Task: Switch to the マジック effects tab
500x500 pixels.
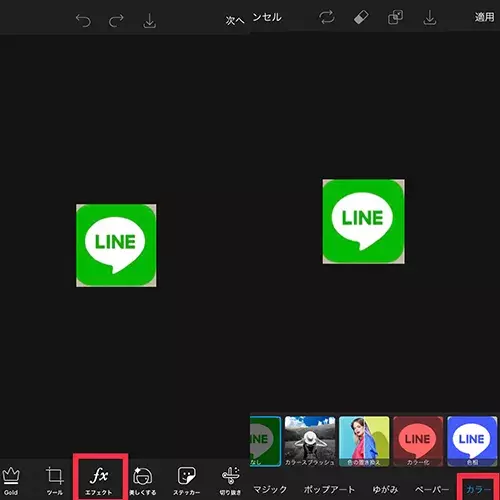Action: pos(270,489)
